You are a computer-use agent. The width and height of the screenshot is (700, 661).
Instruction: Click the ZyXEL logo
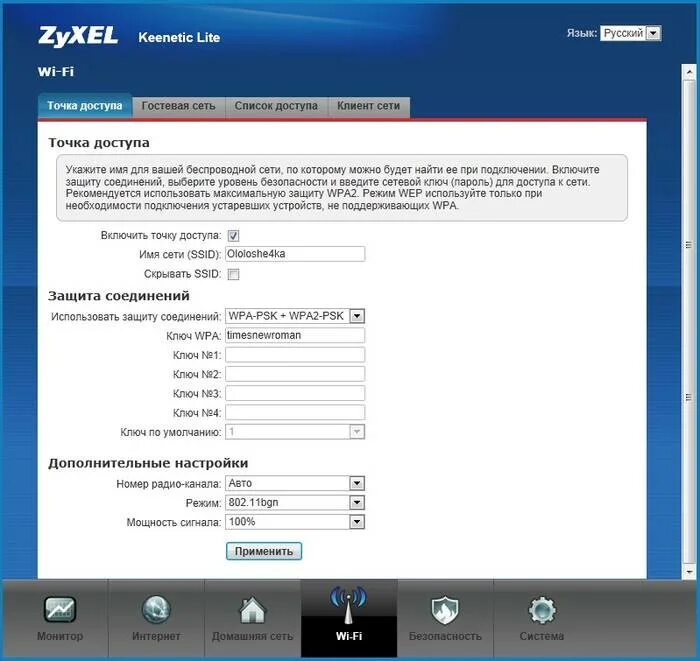pyautogui.click(x=78, y=36)
